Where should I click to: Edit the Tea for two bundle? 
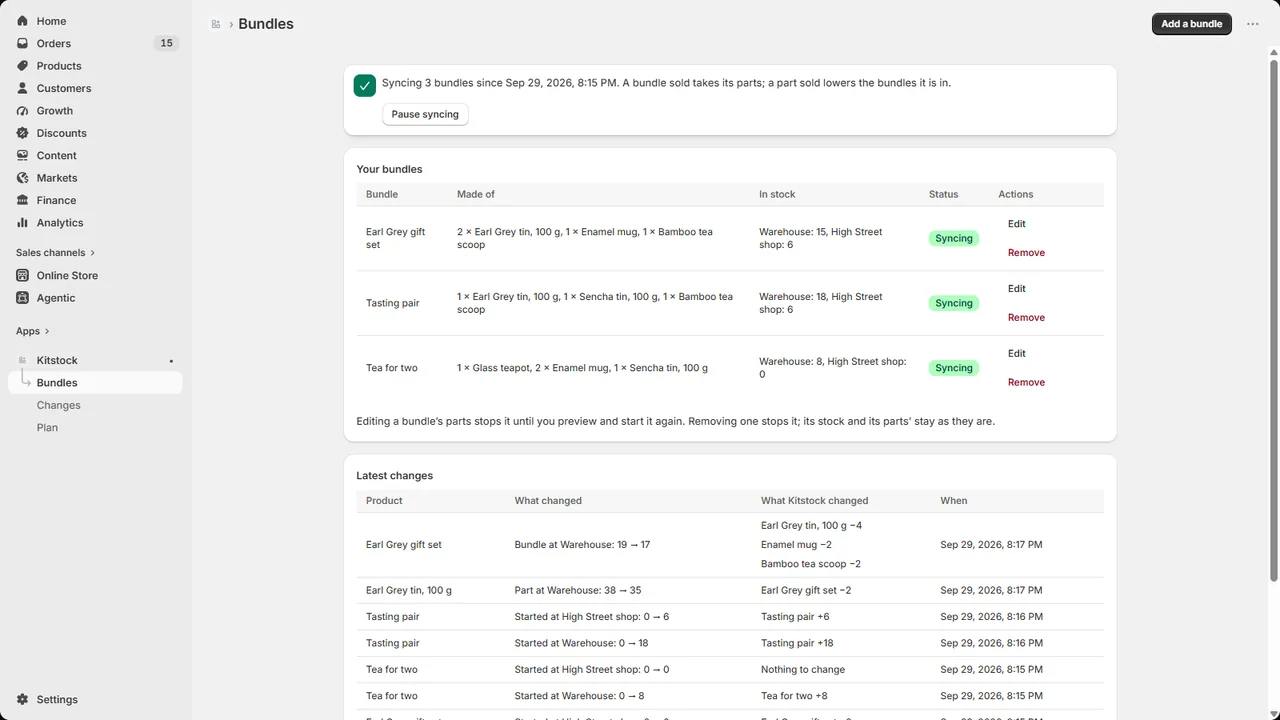pos(1017,354)
